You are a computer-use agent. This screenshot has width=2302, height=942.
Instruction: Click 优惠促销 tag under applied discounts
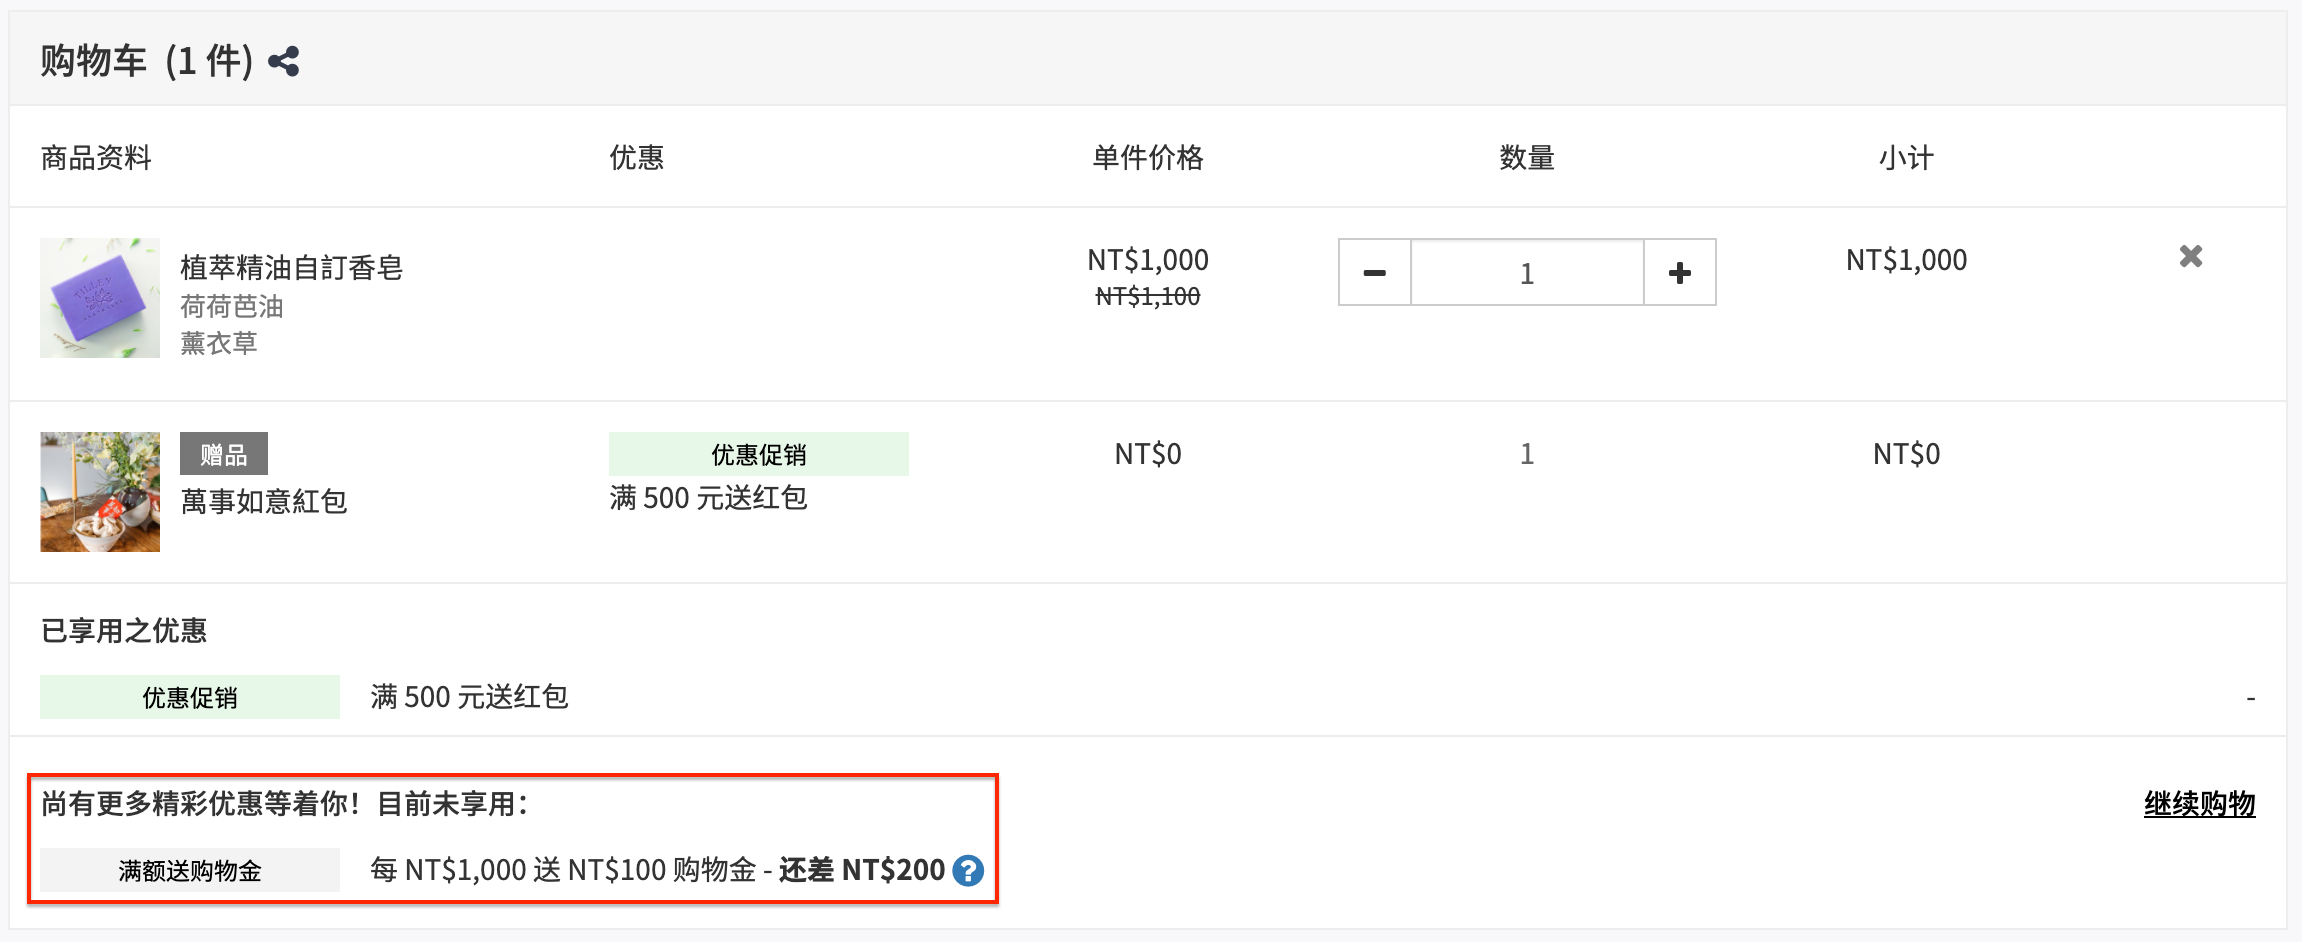[x=190, y=697]
